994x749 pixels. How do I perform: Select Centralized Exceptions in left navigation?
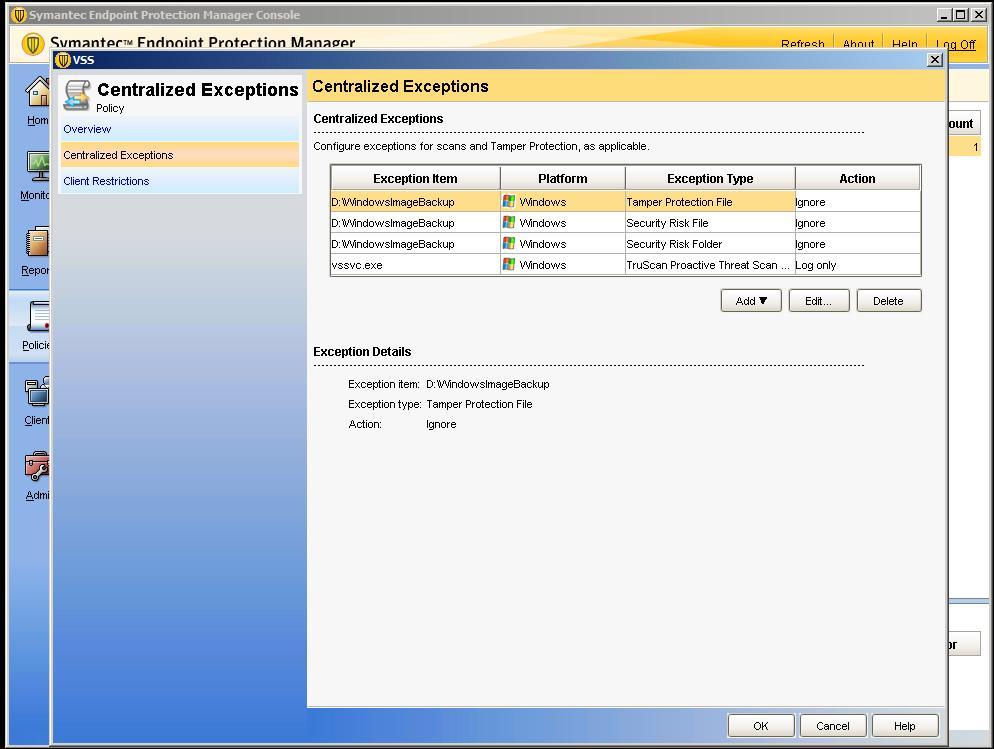(x=118, y=155)
